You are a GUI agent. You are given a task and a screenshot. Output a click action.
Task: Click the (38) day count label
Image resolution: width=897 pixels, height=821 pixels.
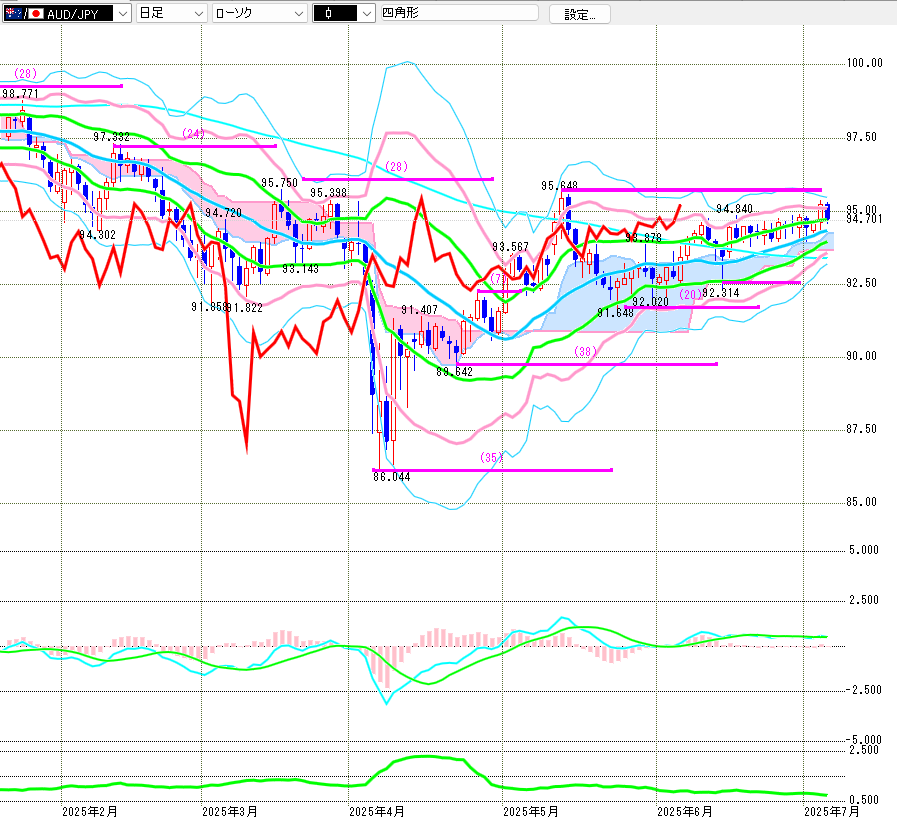tap(585, 351)
